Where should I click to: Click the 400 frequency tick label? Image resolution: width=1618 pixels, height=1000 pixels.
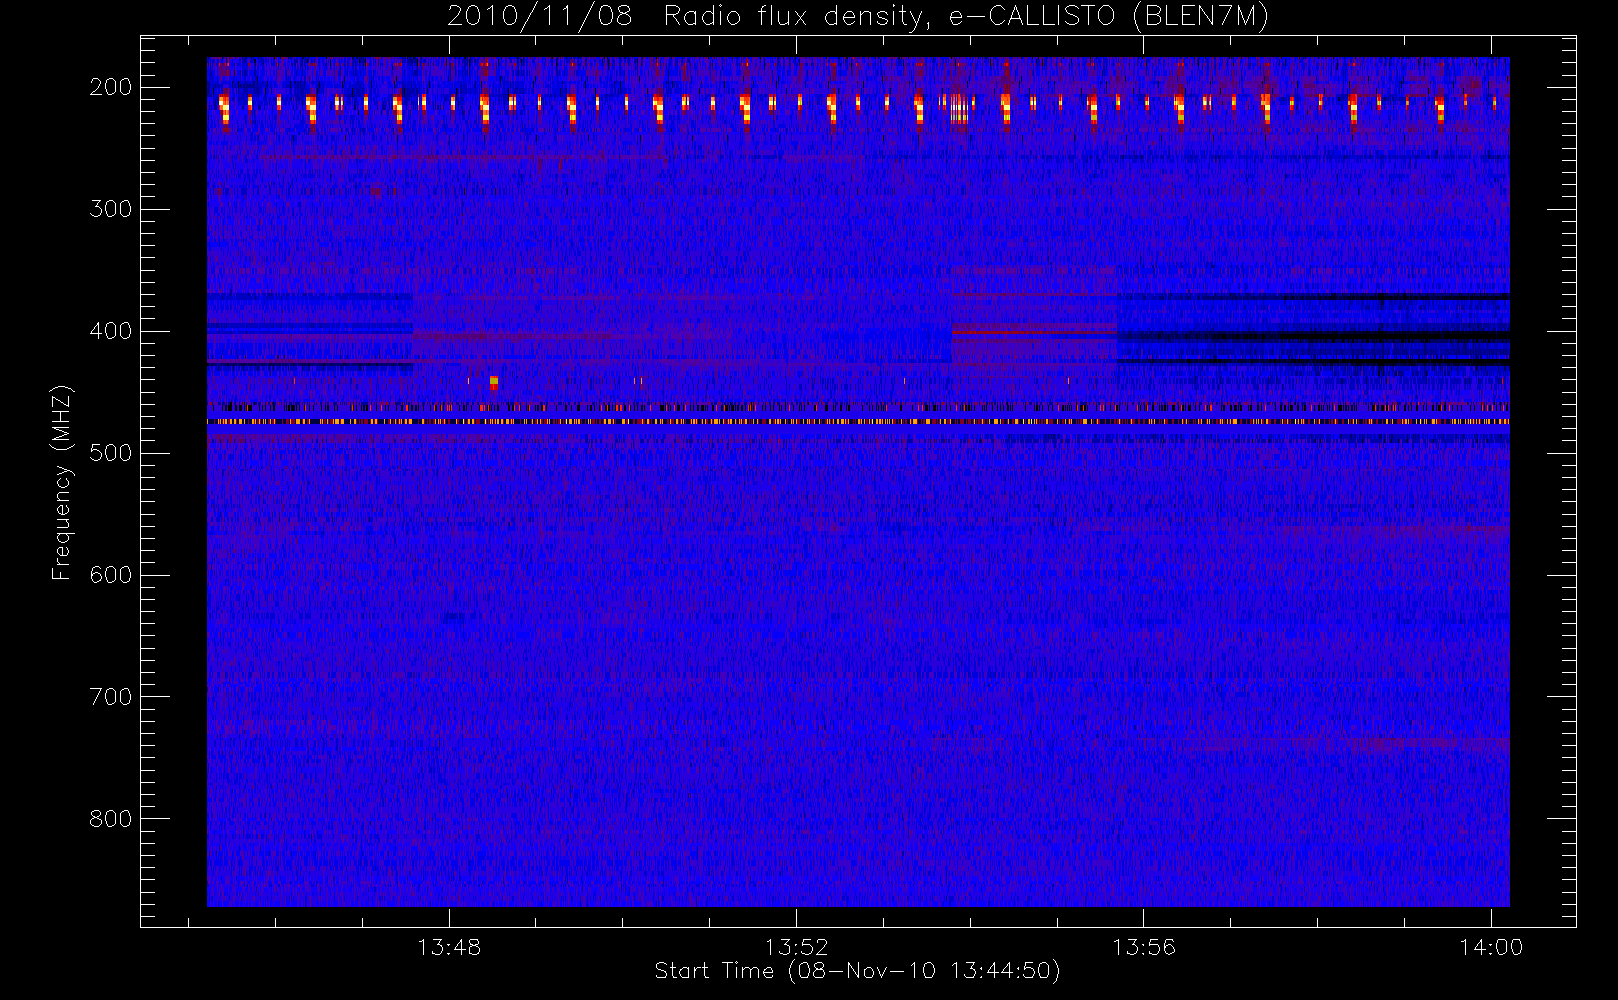pyautogui.click(x=111, y=331)
